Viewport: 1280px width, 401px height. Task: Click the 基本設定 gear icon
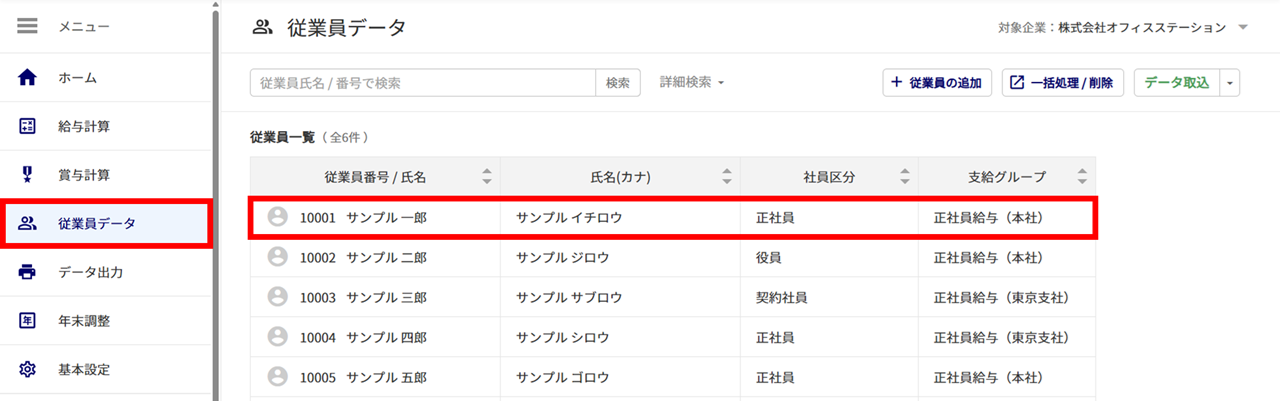pyautogui.click(x=28, y=370)
